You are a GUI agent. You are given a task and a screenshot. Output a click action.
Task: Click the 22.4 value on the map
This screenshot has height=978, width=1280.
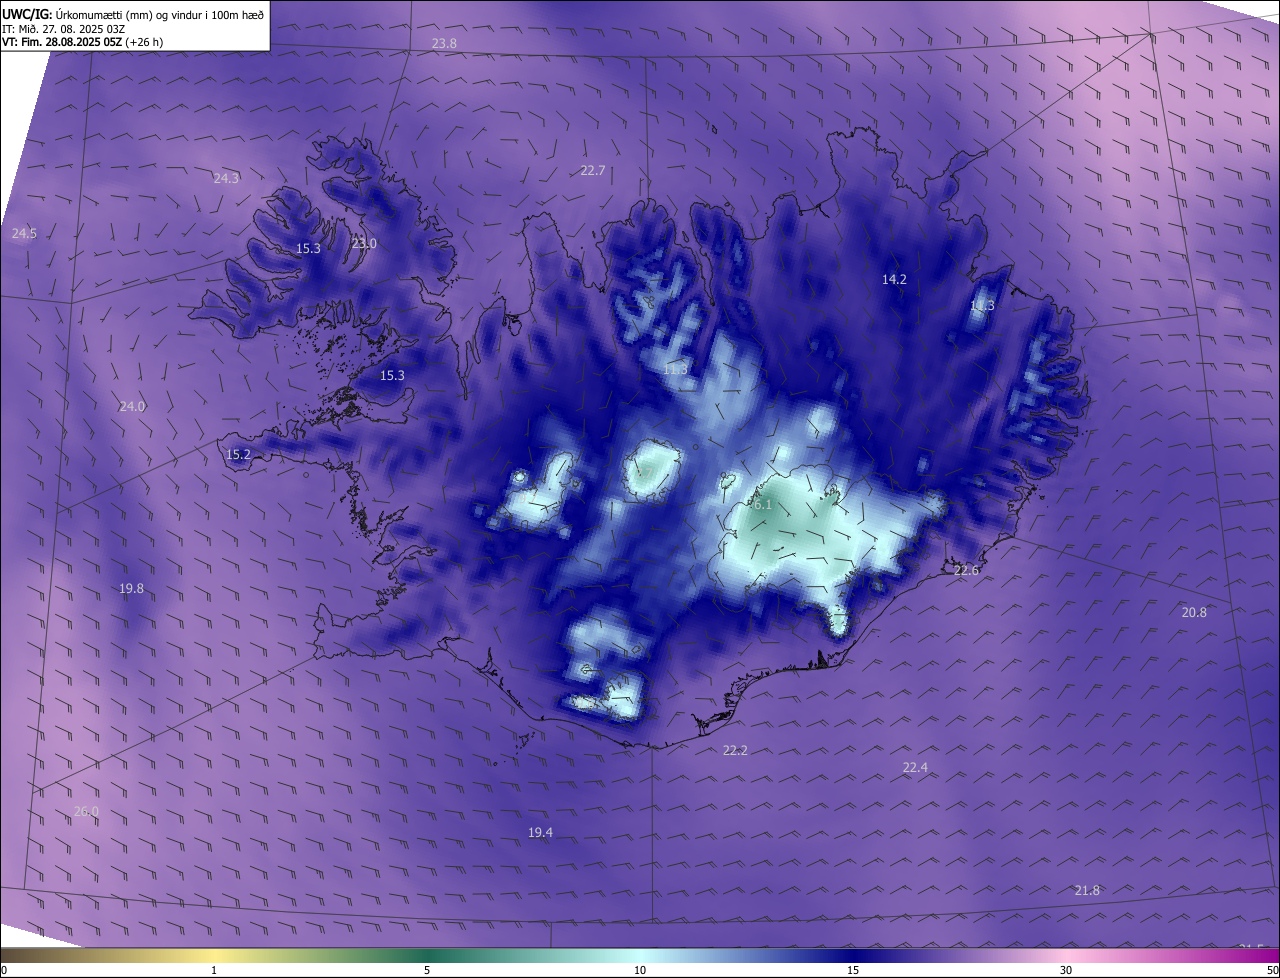(915, 767)
